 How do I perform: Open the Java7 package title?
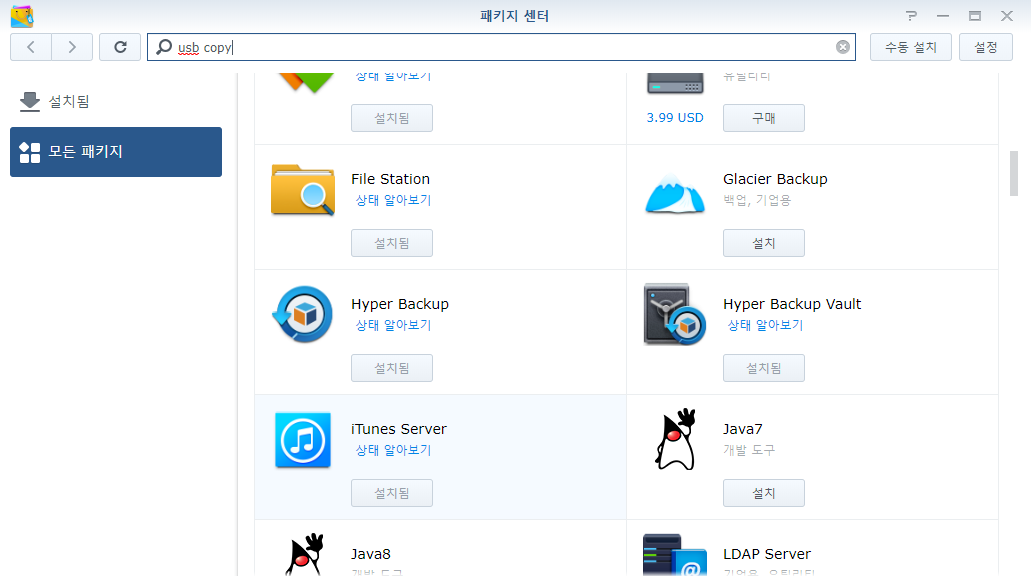[x=743, y=429]
